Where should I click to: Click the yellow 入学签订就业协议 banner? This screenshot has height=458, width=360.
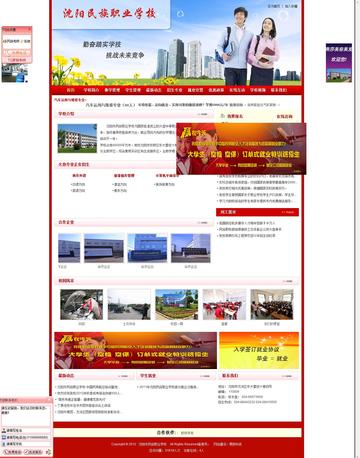259,350
